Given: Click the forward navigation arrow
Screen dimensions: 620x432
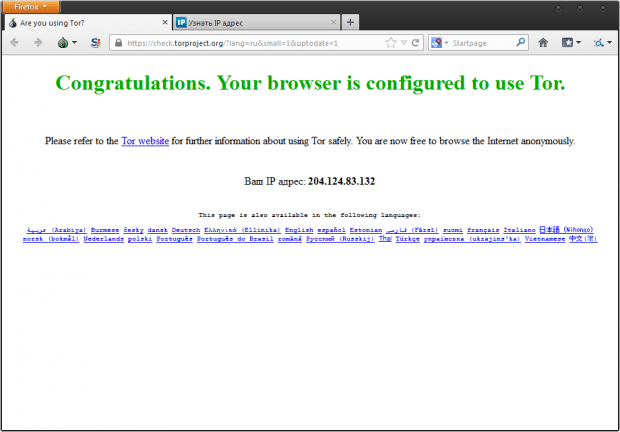Looking at the screenshot, I should 37,43.
